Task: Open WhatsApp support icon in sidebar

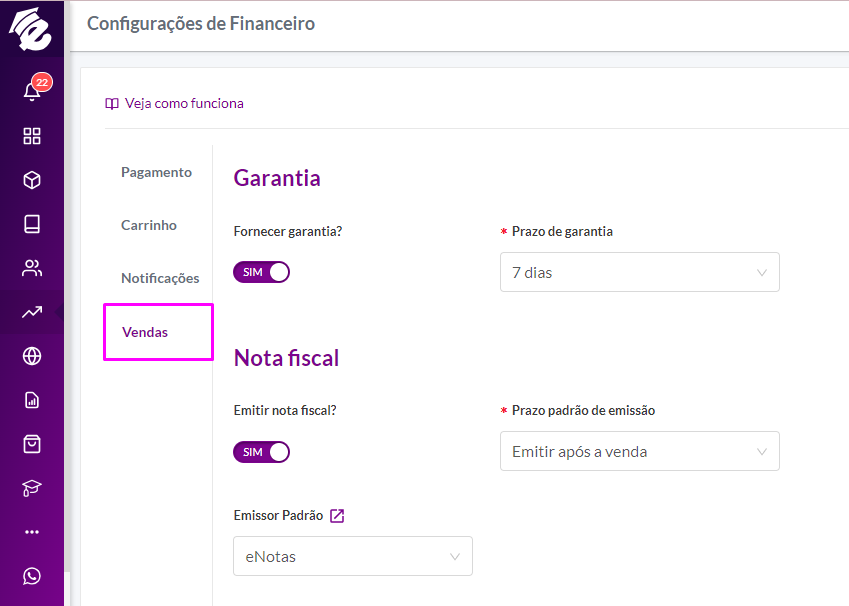Action: click(32, 576)
